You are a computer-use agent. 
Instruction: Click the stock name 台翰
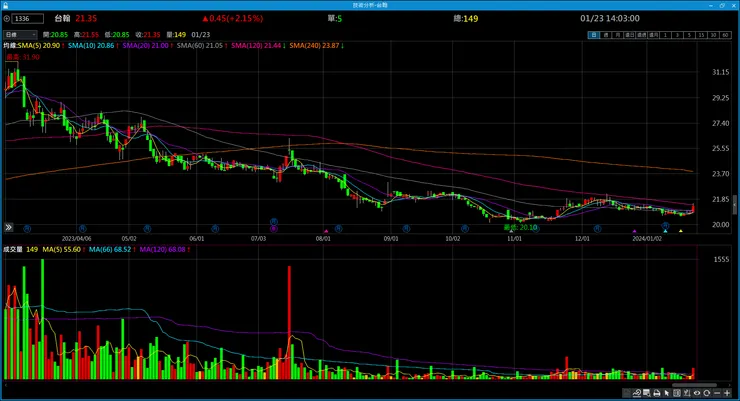(x=62, y=18)
